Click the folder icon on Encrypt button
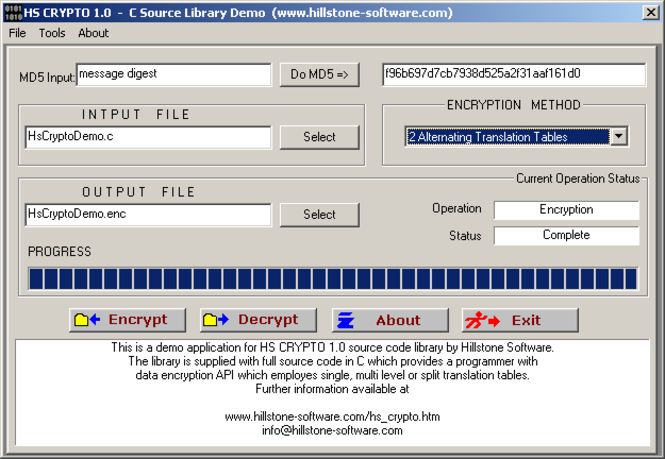This screenshot has width=665, height=459. coord(87,319)
